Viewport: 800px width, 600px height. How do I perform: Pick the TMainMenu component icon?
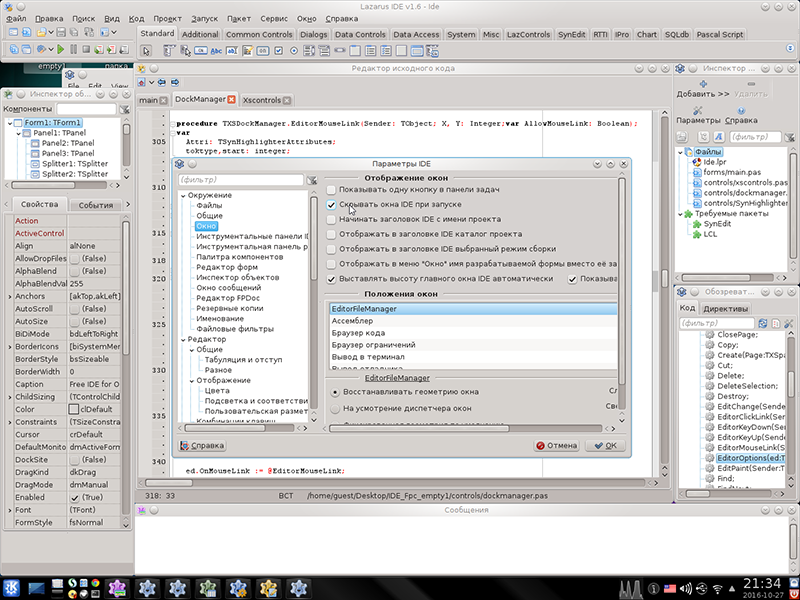[169, 51]
